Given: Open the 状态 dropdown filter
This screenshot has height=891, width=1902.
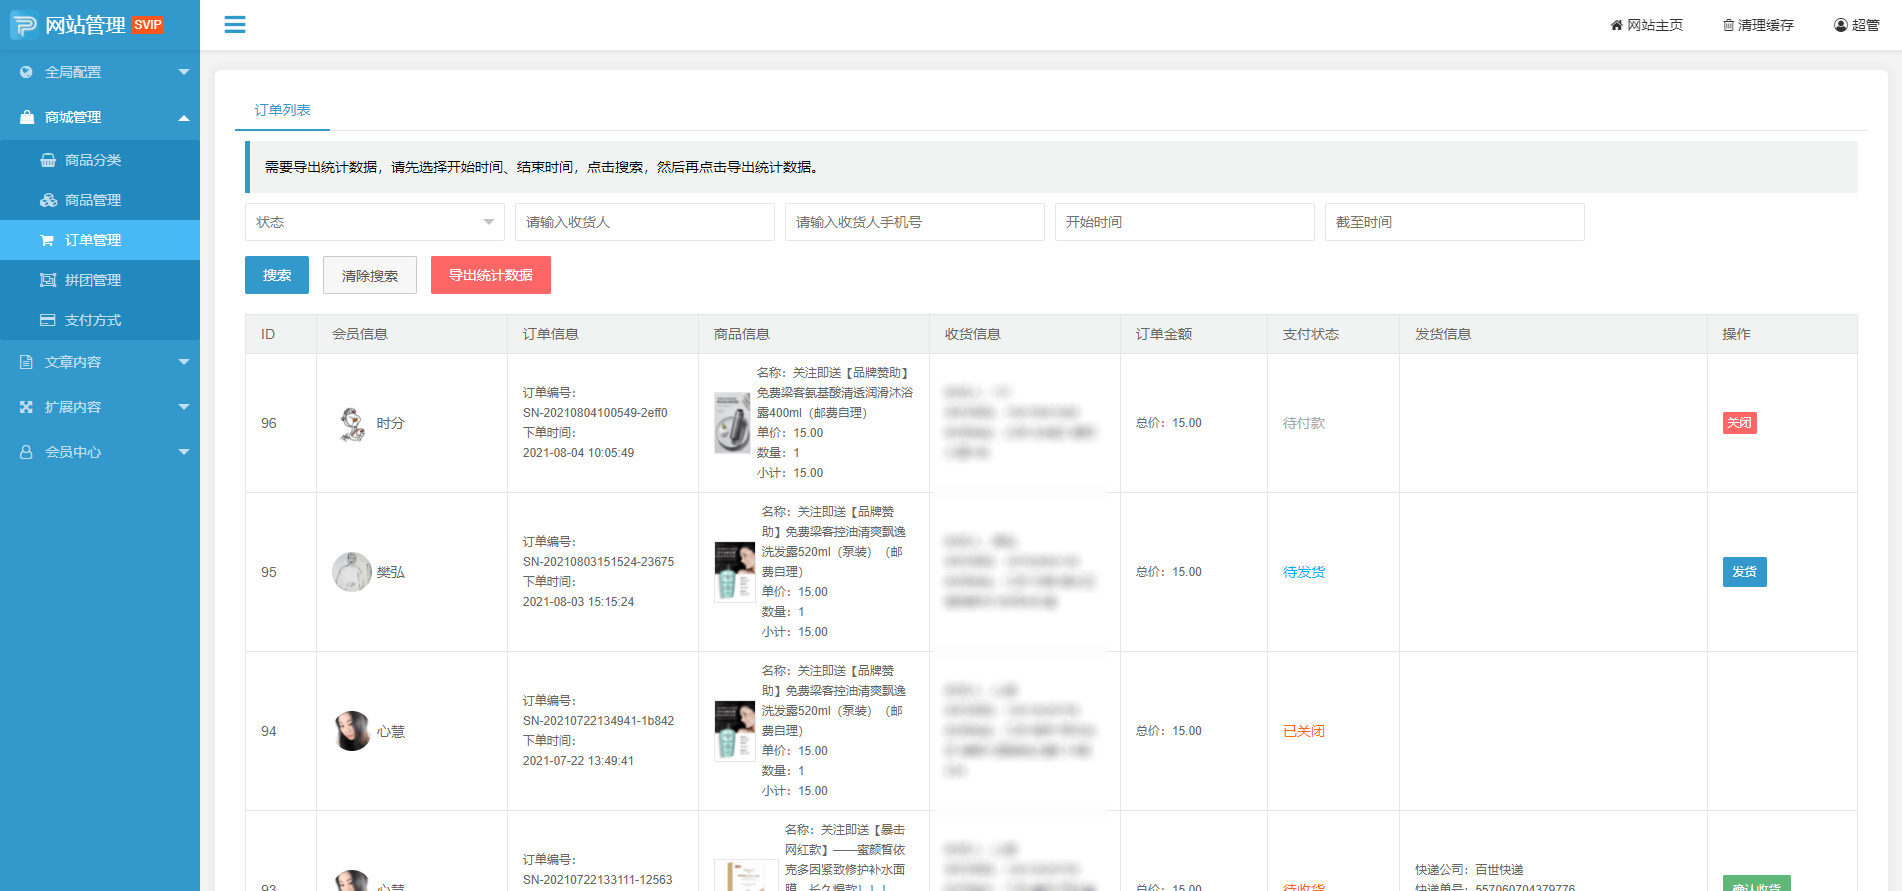Looking at the screenshot, I should tap(374, 222).
